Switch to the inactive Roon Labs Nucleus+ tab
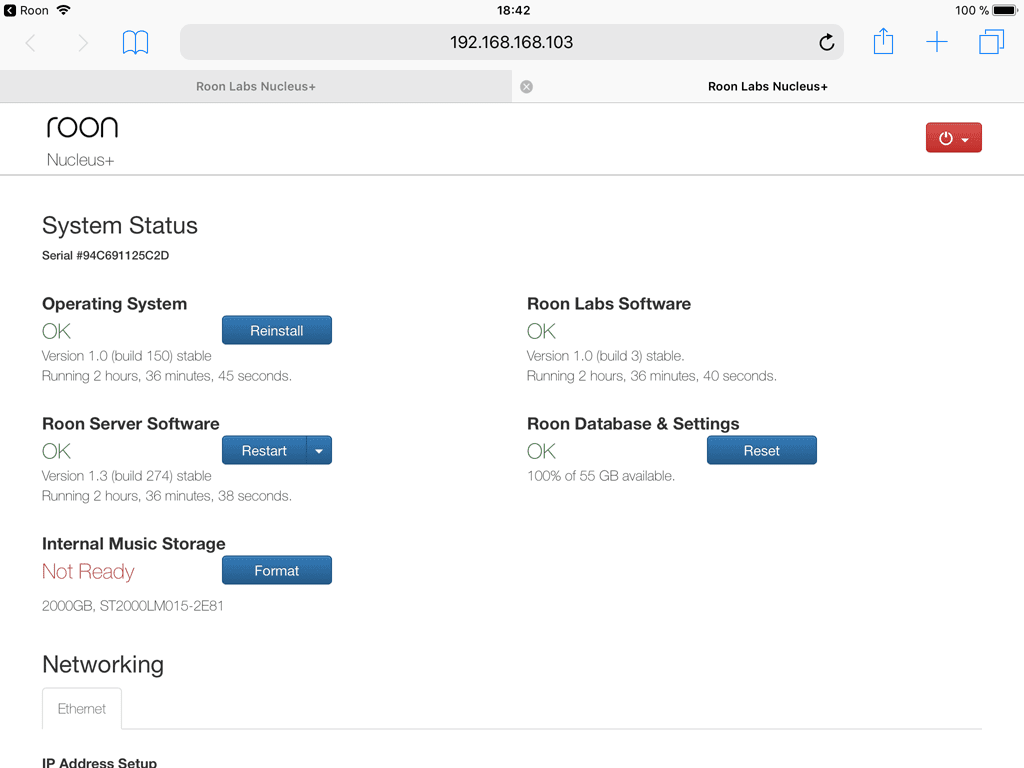The image size is (1024, 768). click(256, 86)
